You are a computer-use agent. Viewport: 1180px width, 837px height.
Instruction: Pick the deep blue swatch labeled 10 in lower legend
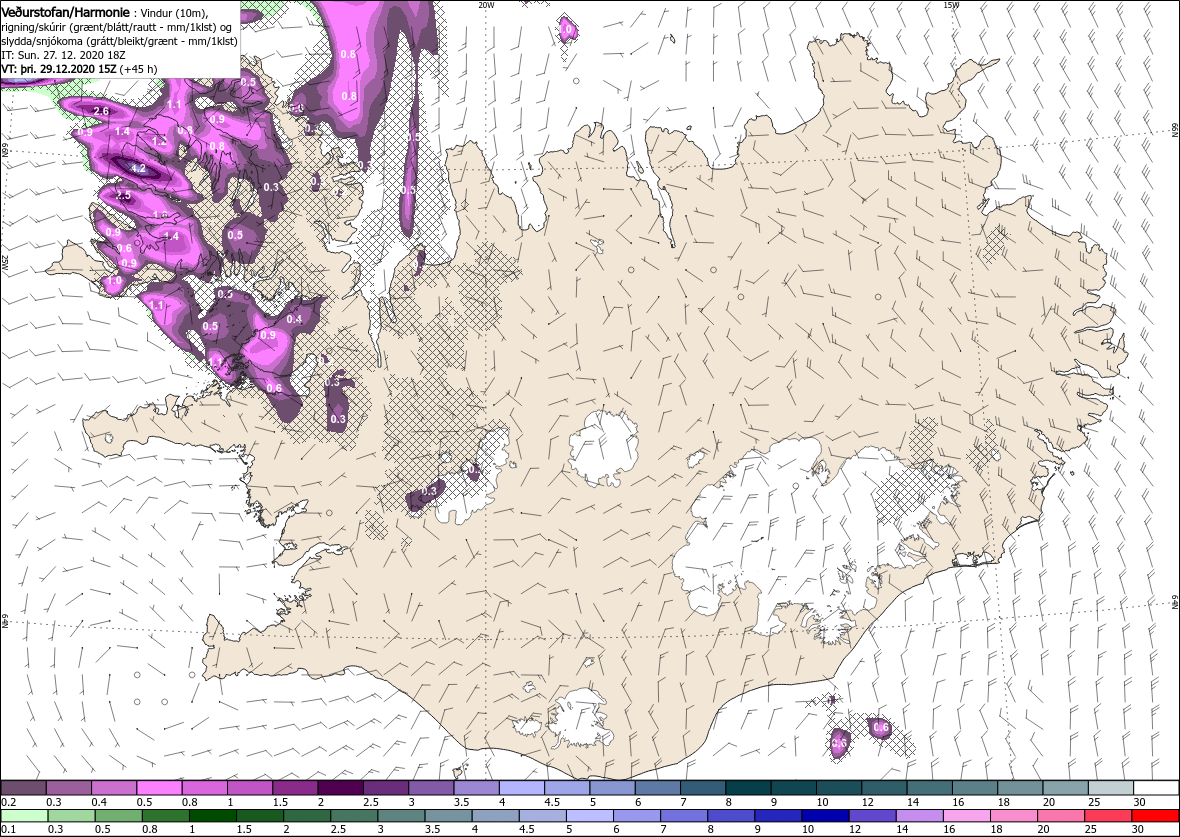tap(826, 816)
